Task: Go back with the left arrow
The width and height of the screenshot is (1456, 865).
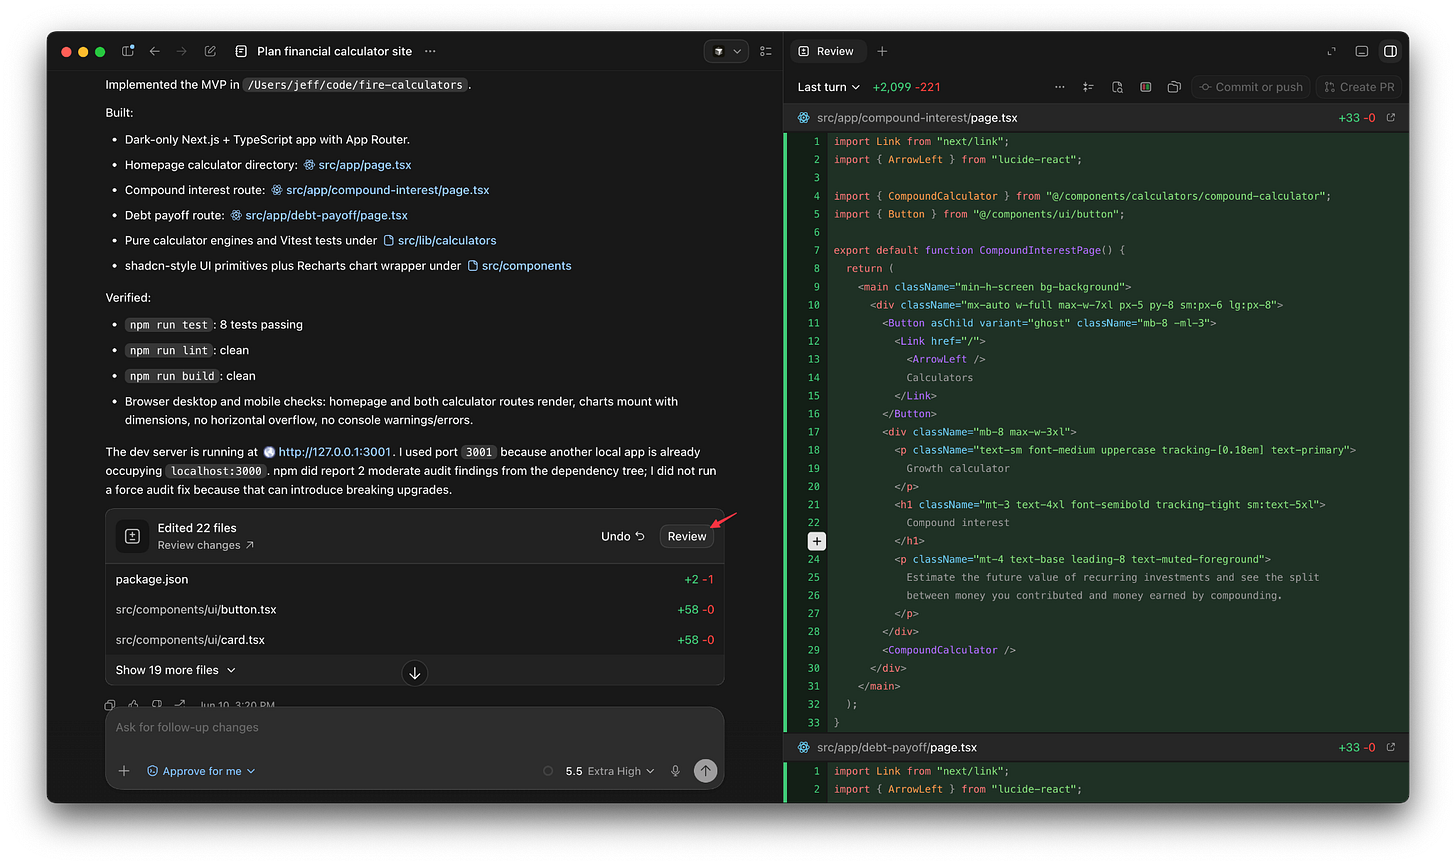Action: [x=155, y=51]
